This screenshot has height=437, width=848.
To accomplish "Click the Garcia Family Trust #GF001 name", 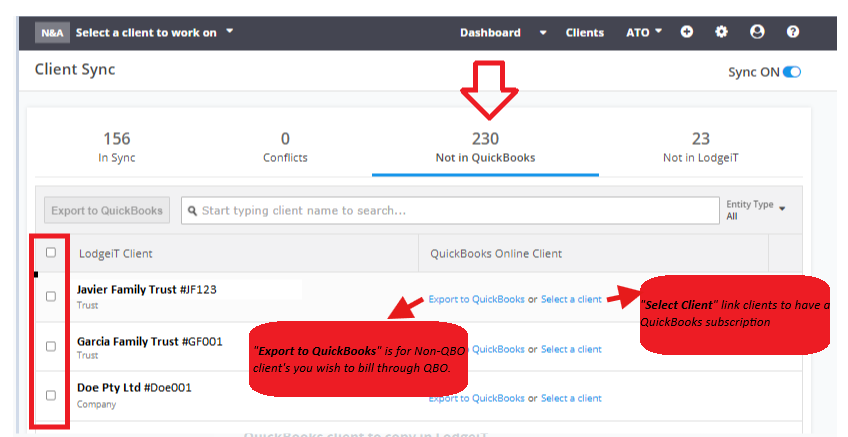I will click(149, 341).
